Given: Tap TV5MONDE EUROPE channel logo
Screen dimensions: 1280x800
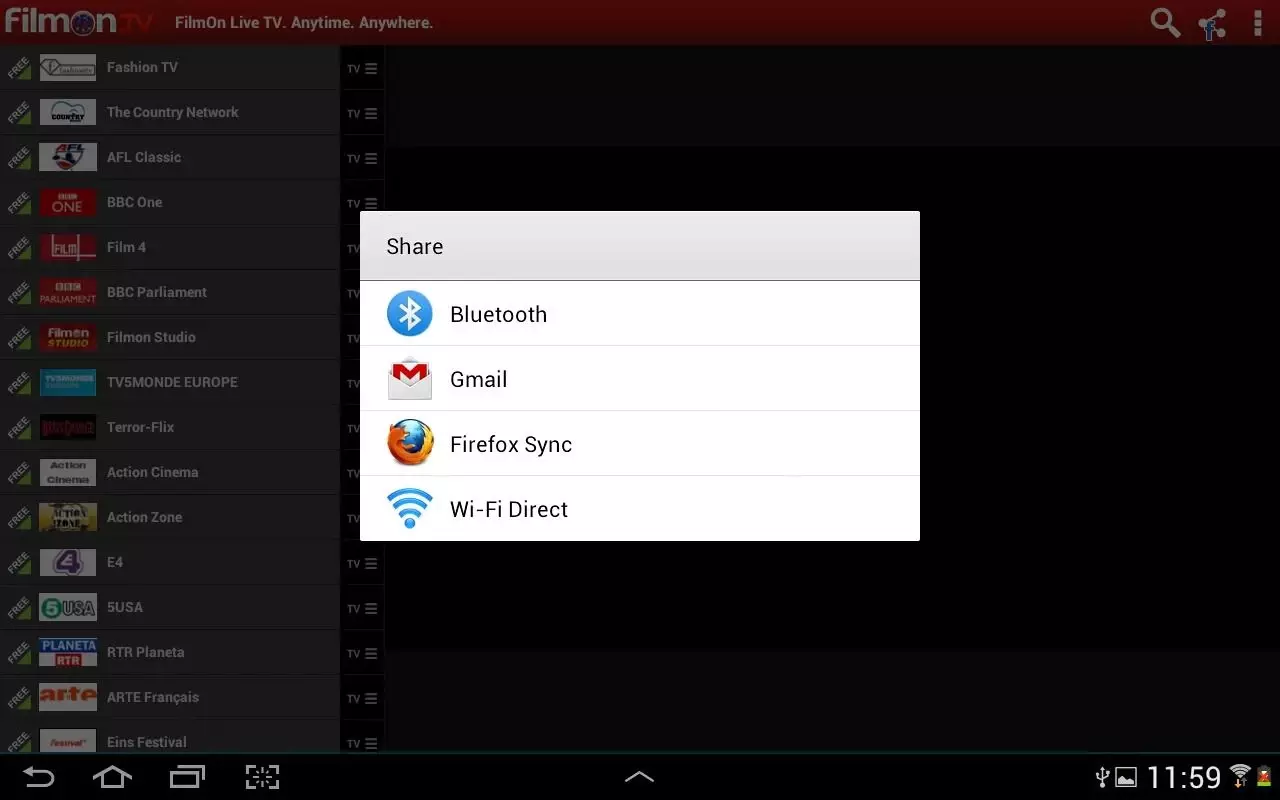Looking at the screenshot, I should [68, 382].
